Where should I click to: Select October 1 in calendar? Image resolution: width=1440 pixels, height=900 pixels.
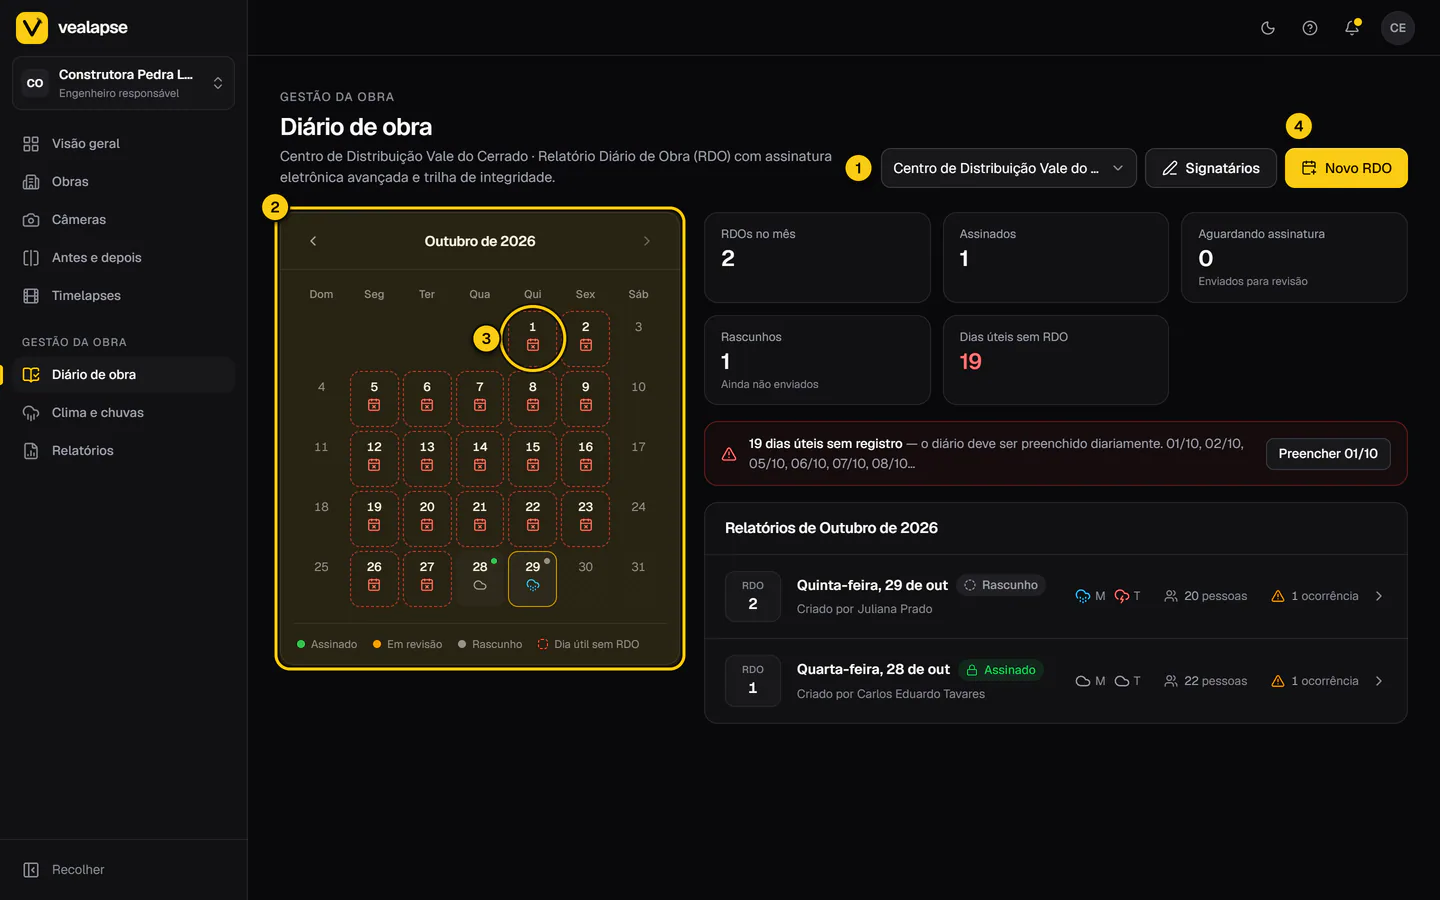point(533,338)
